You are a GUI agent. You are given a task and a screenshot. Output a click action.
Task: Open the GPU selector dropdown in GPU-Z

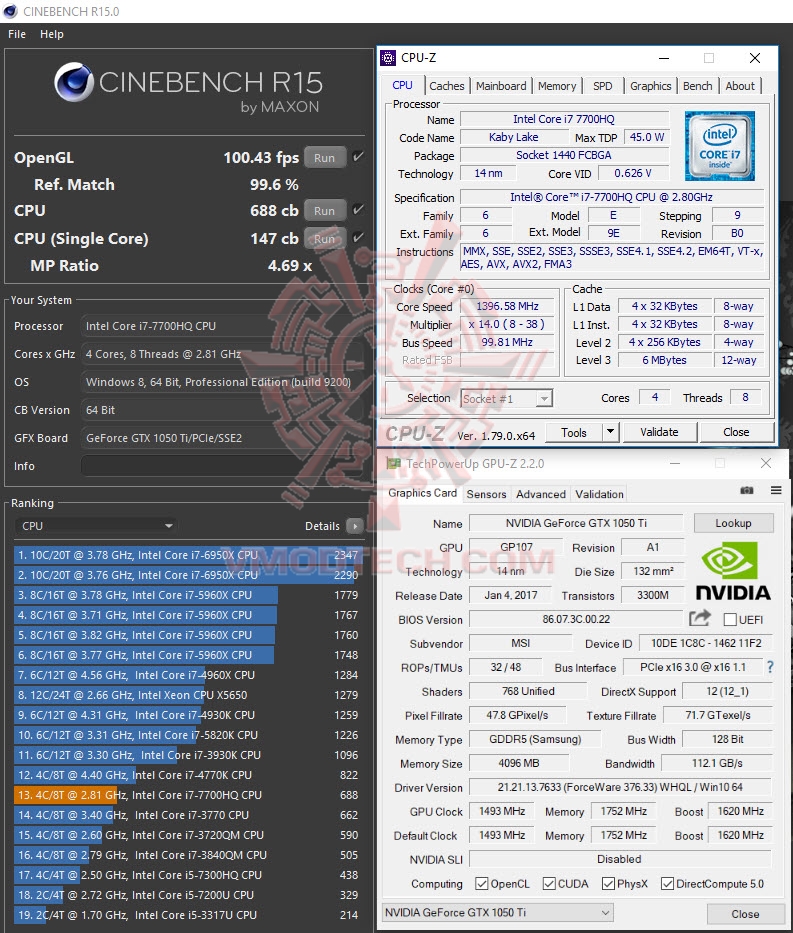pos(498,912)
